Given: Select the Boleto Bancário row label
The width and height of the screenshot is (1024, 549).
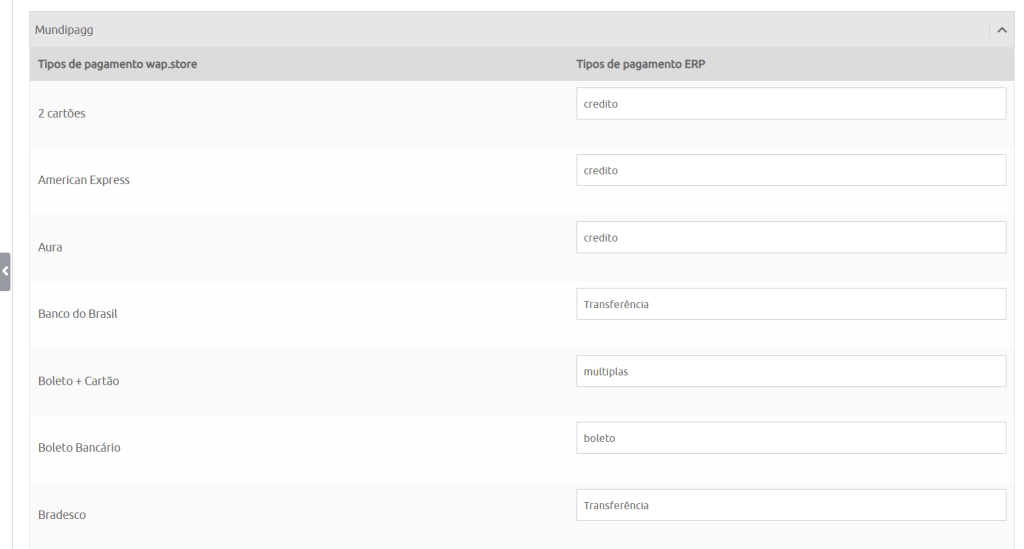Looking at the screenshot, I should (80, 448).
